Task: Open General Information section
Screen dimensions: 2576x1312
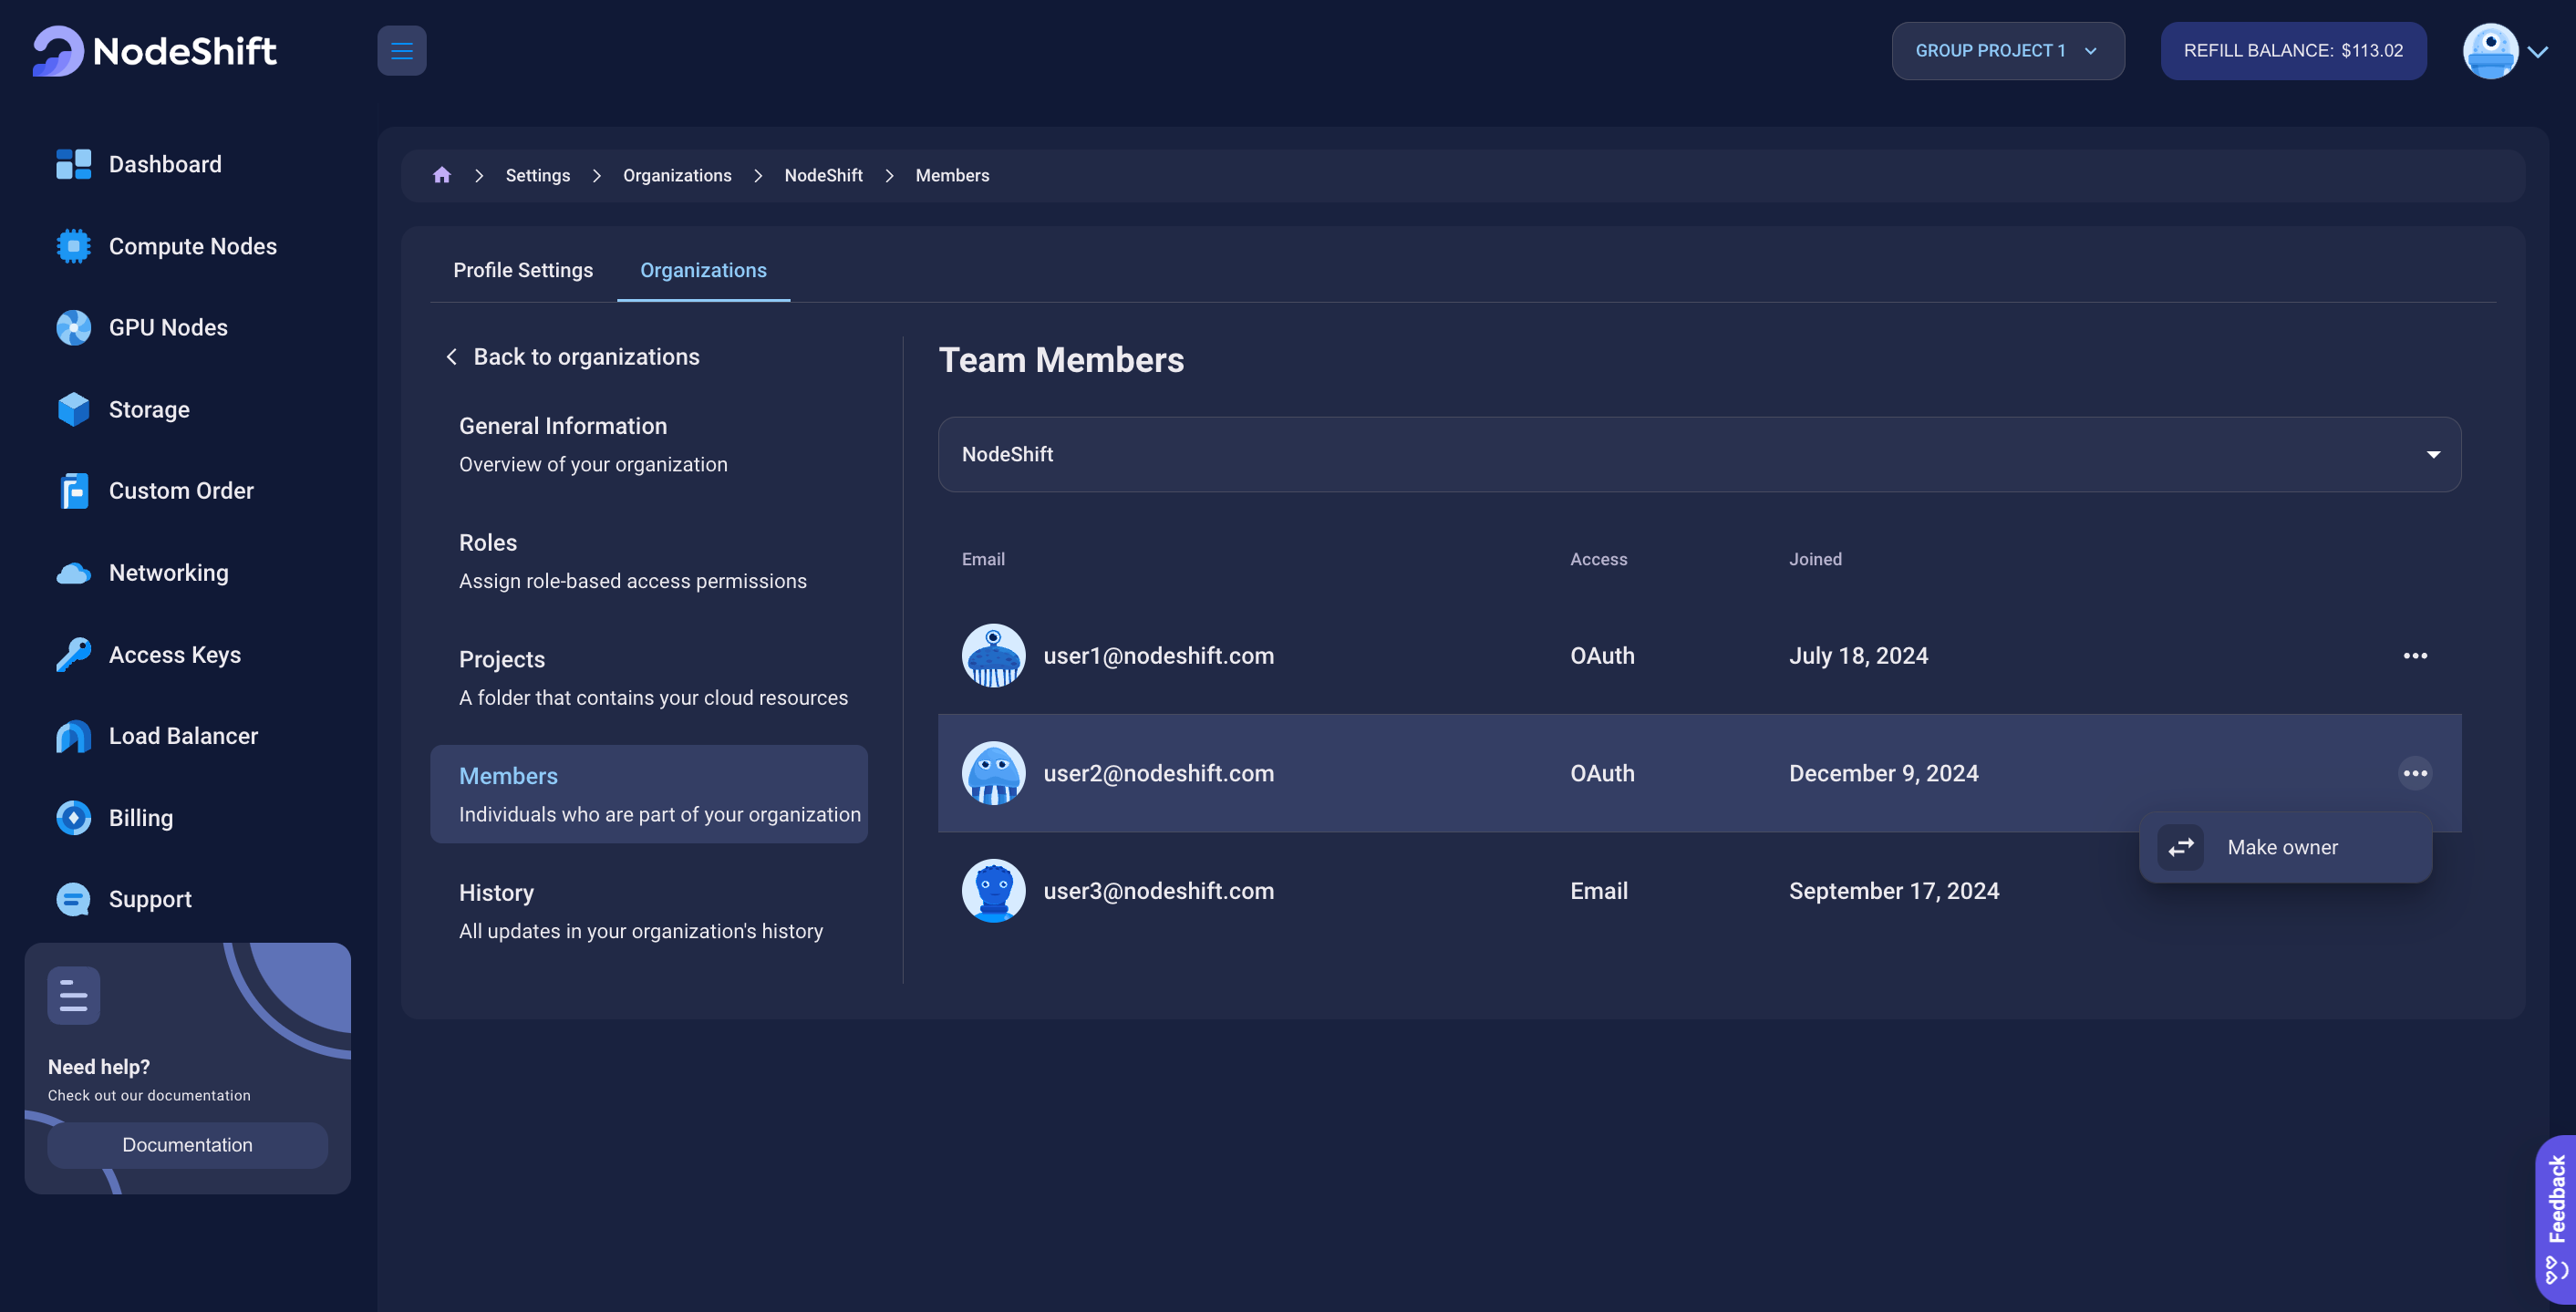Action: pyautogui.click(x=648, y=444)
